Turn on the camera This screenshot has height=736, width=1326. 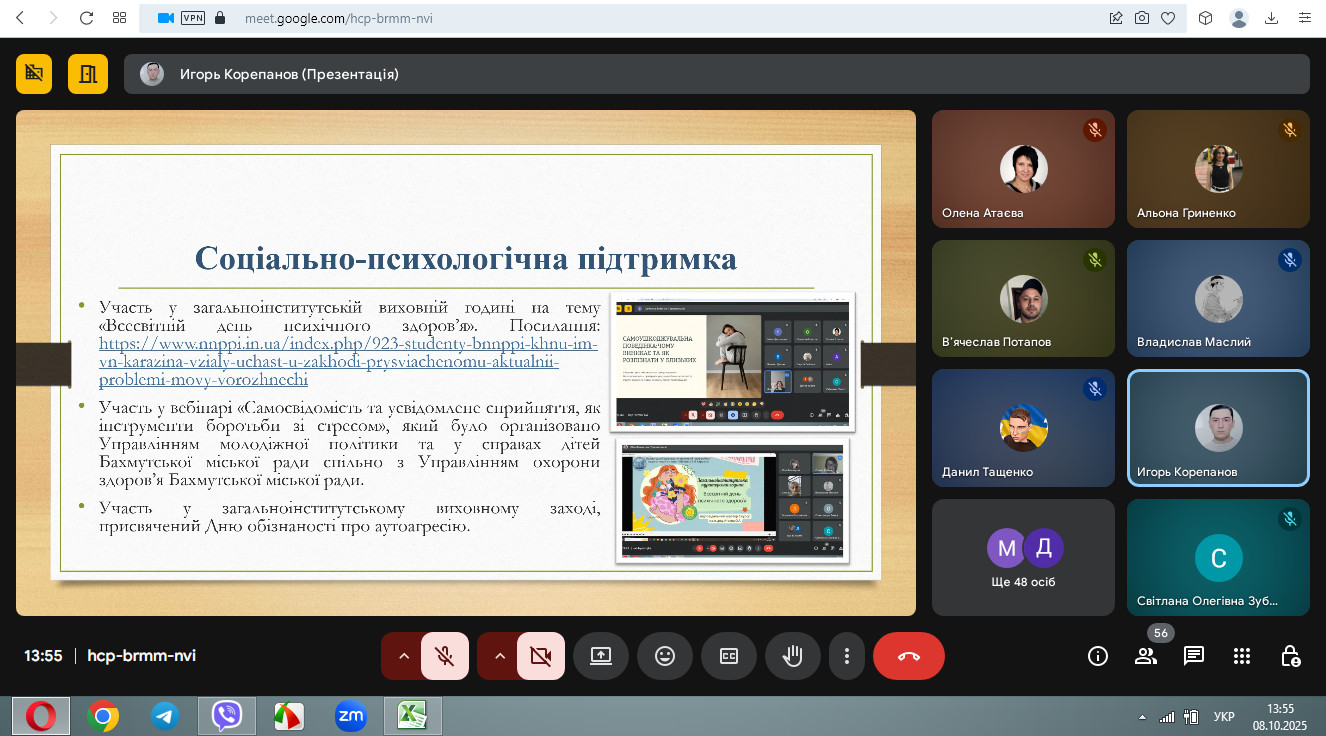(541, 656)
